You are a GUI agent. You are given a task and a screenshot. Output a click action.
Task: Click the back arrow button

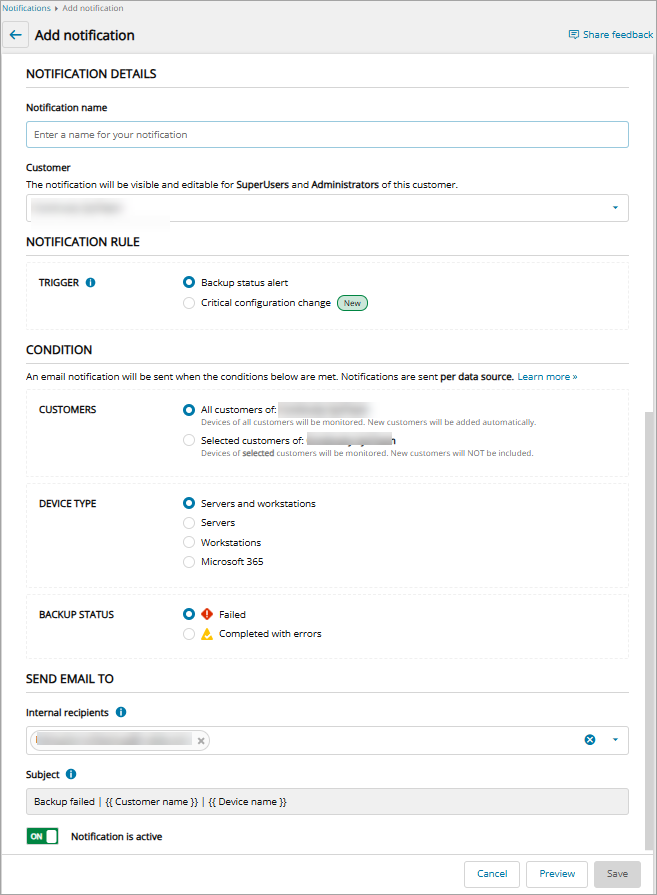tap(15, 35)
